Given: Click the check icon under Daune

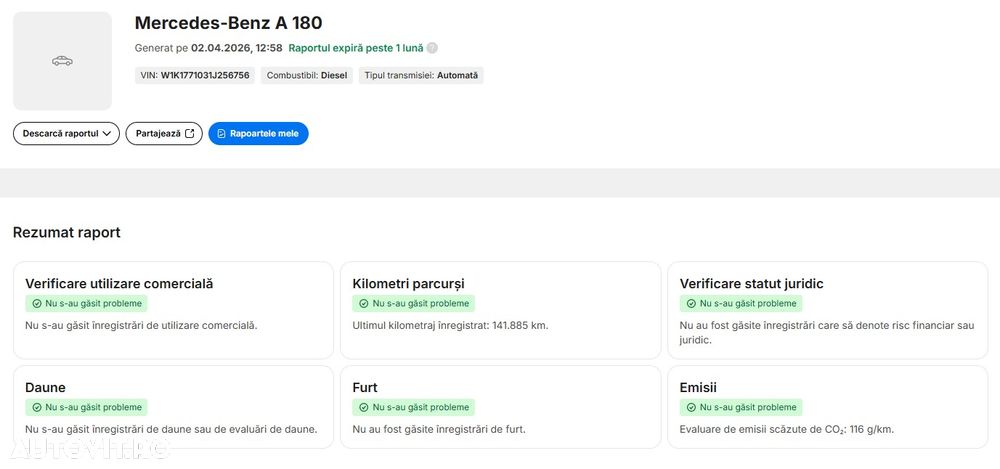Looking at the screenshot, I should point(37,407).
